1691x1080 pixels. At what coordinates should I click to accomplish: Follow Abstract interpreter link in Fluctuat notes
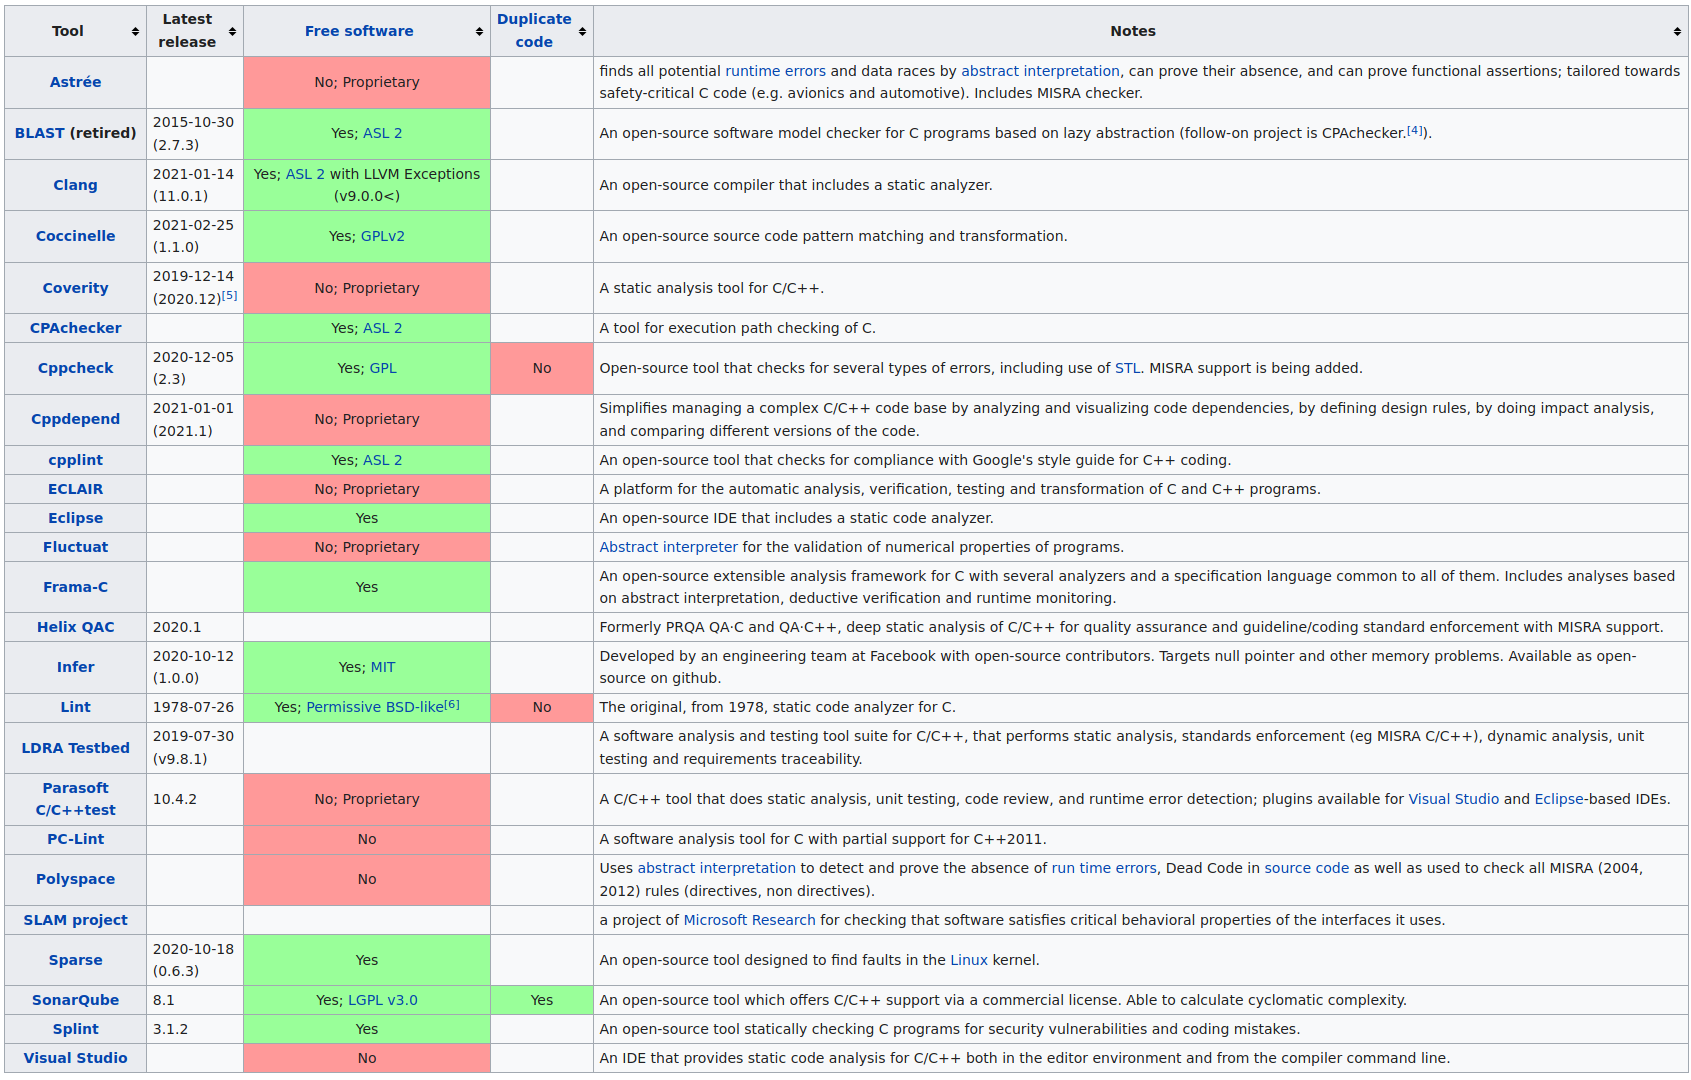click(x=668, y=547)
